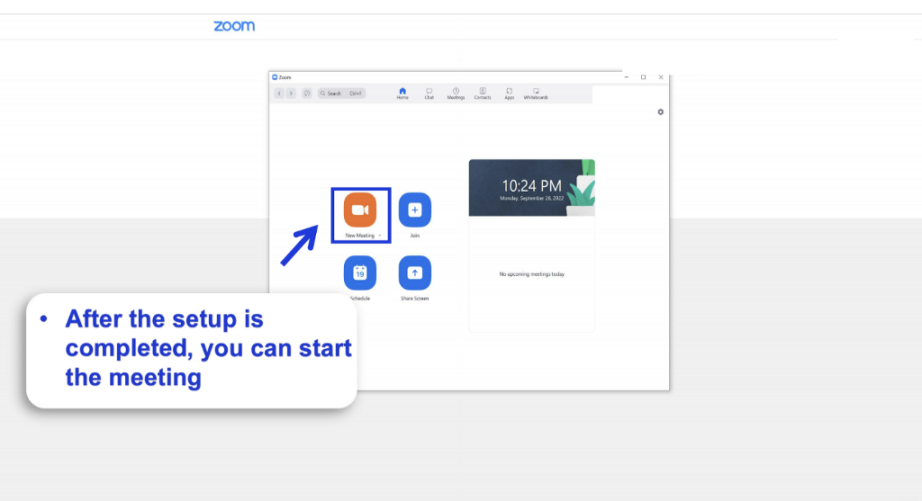The image size is (922, 501).
Task: Expand the New Meeting dropdown arrow
Action: point(380,236)
